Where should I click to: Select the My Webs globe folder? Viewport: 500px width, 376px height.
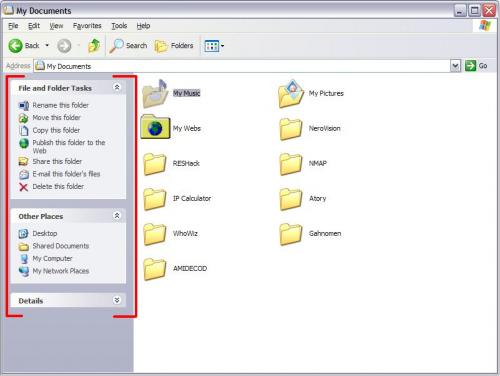(155, 127)
